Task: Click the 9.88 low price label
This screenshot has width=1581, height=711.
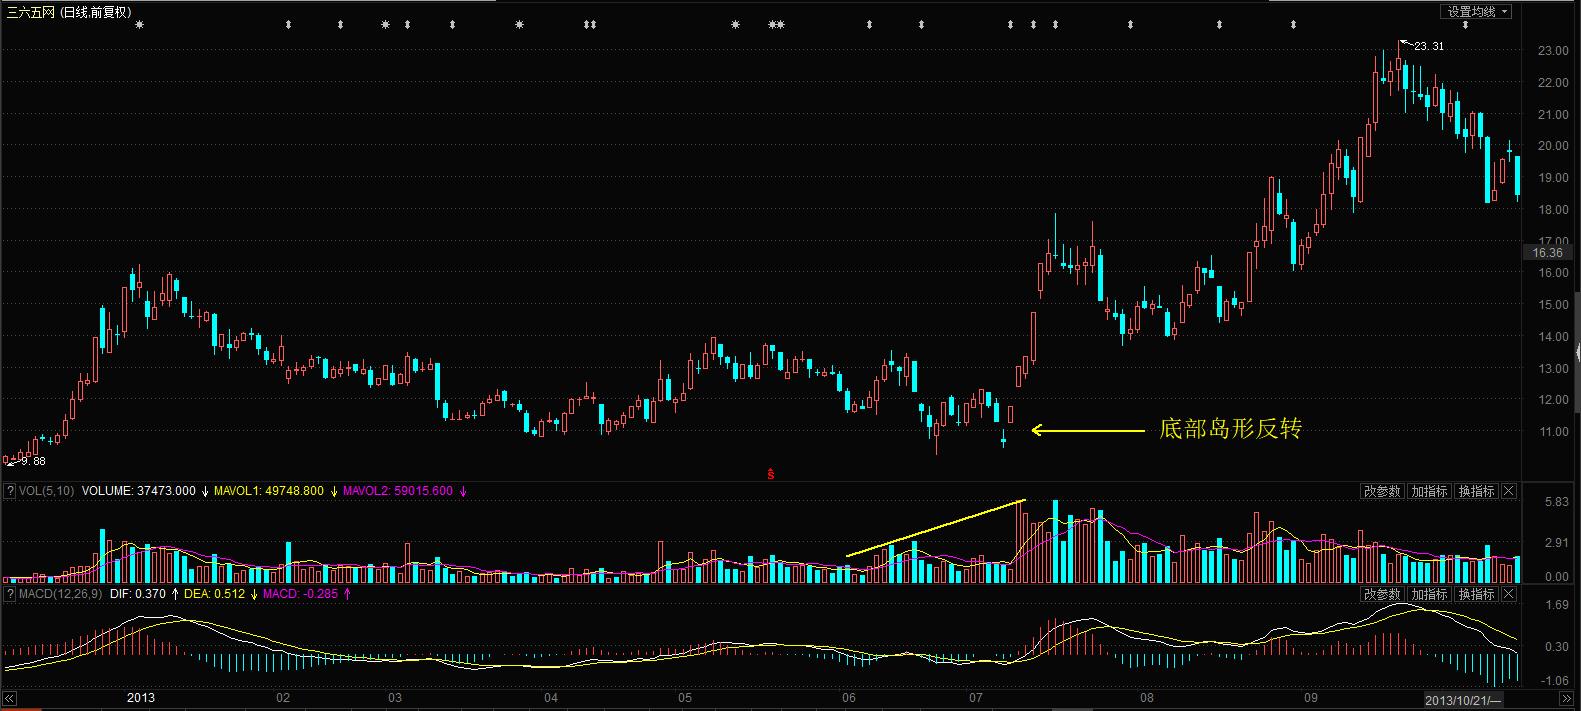Action: [32, 461]
